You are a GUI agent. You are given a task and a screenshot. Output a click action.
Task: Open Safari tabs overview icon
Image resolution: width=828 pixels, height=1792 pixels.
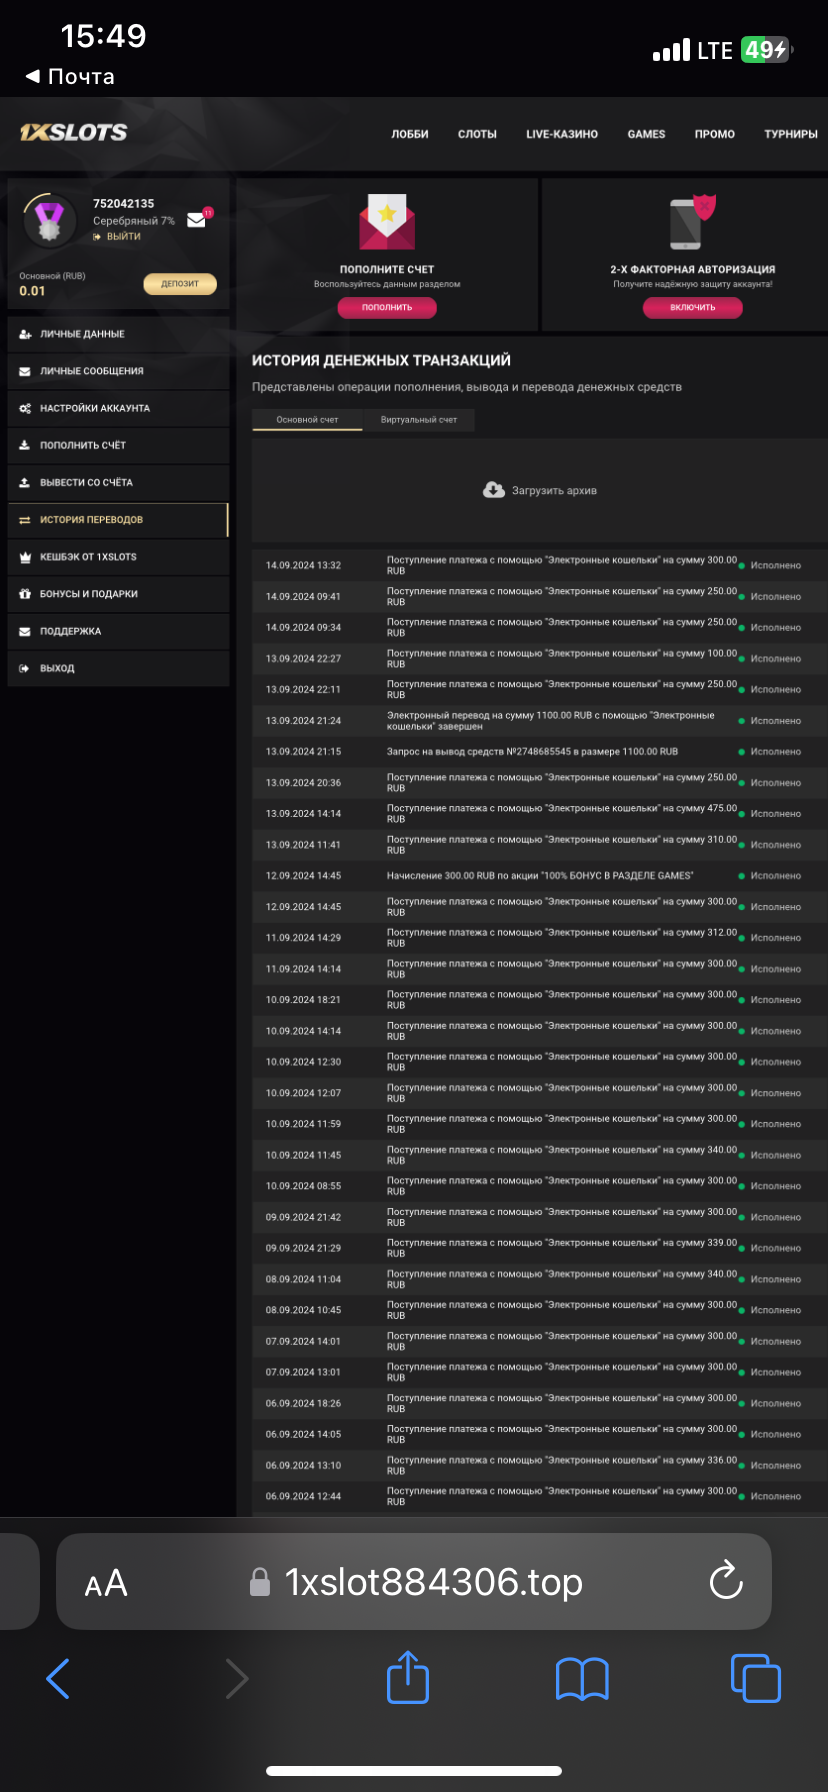point(755,1677)
